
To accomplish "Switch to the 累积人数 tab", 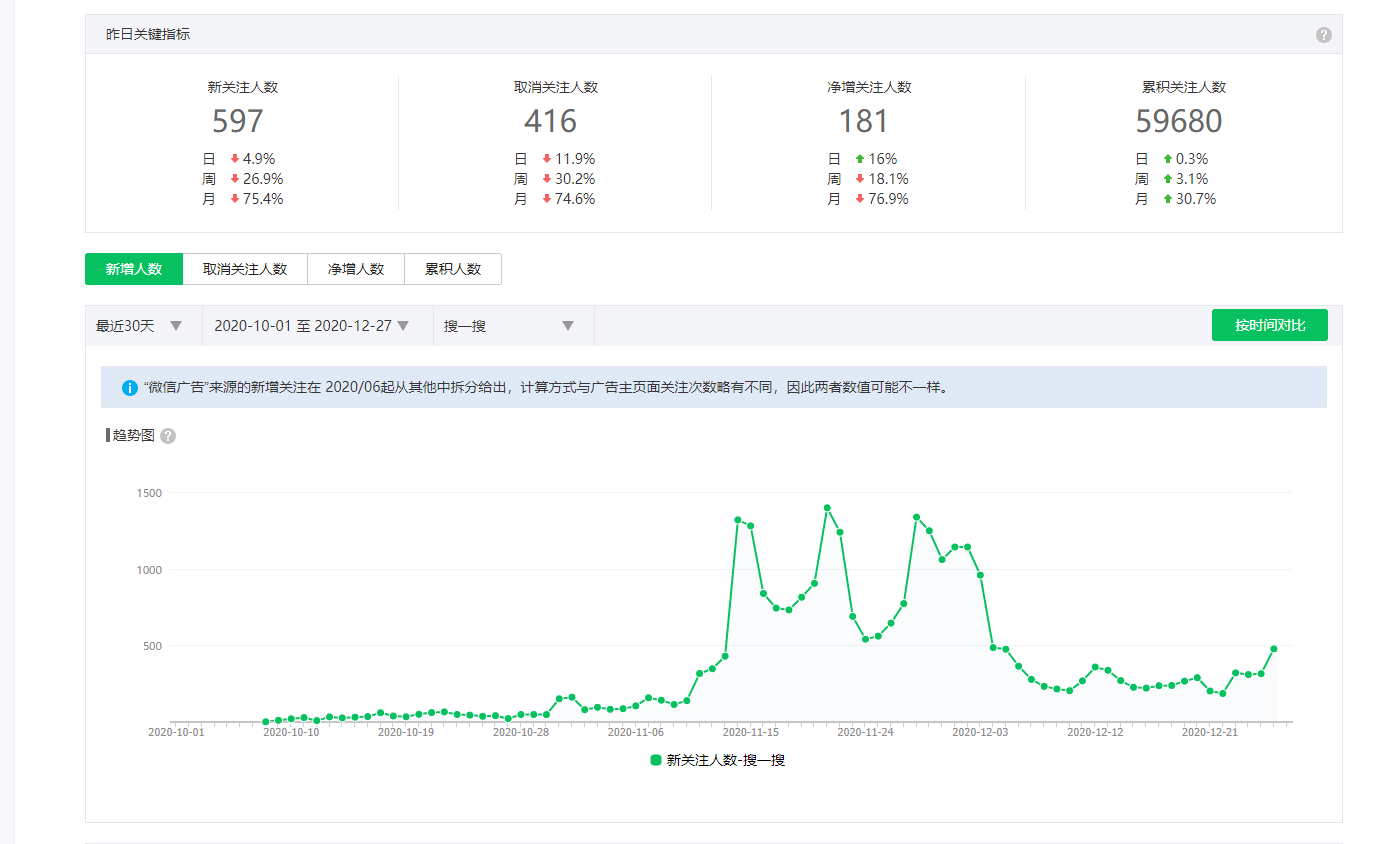I will 453,269.
